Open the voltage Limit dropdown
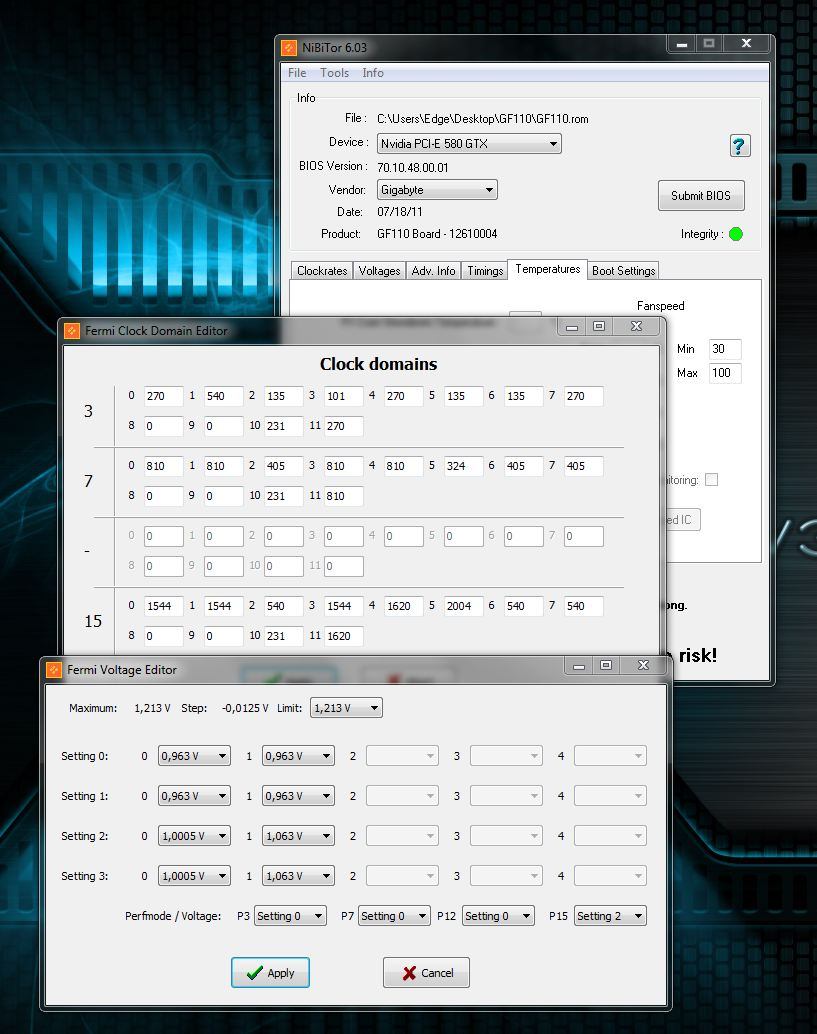The height and width of the screenshot is (1034, 817). 346,708
